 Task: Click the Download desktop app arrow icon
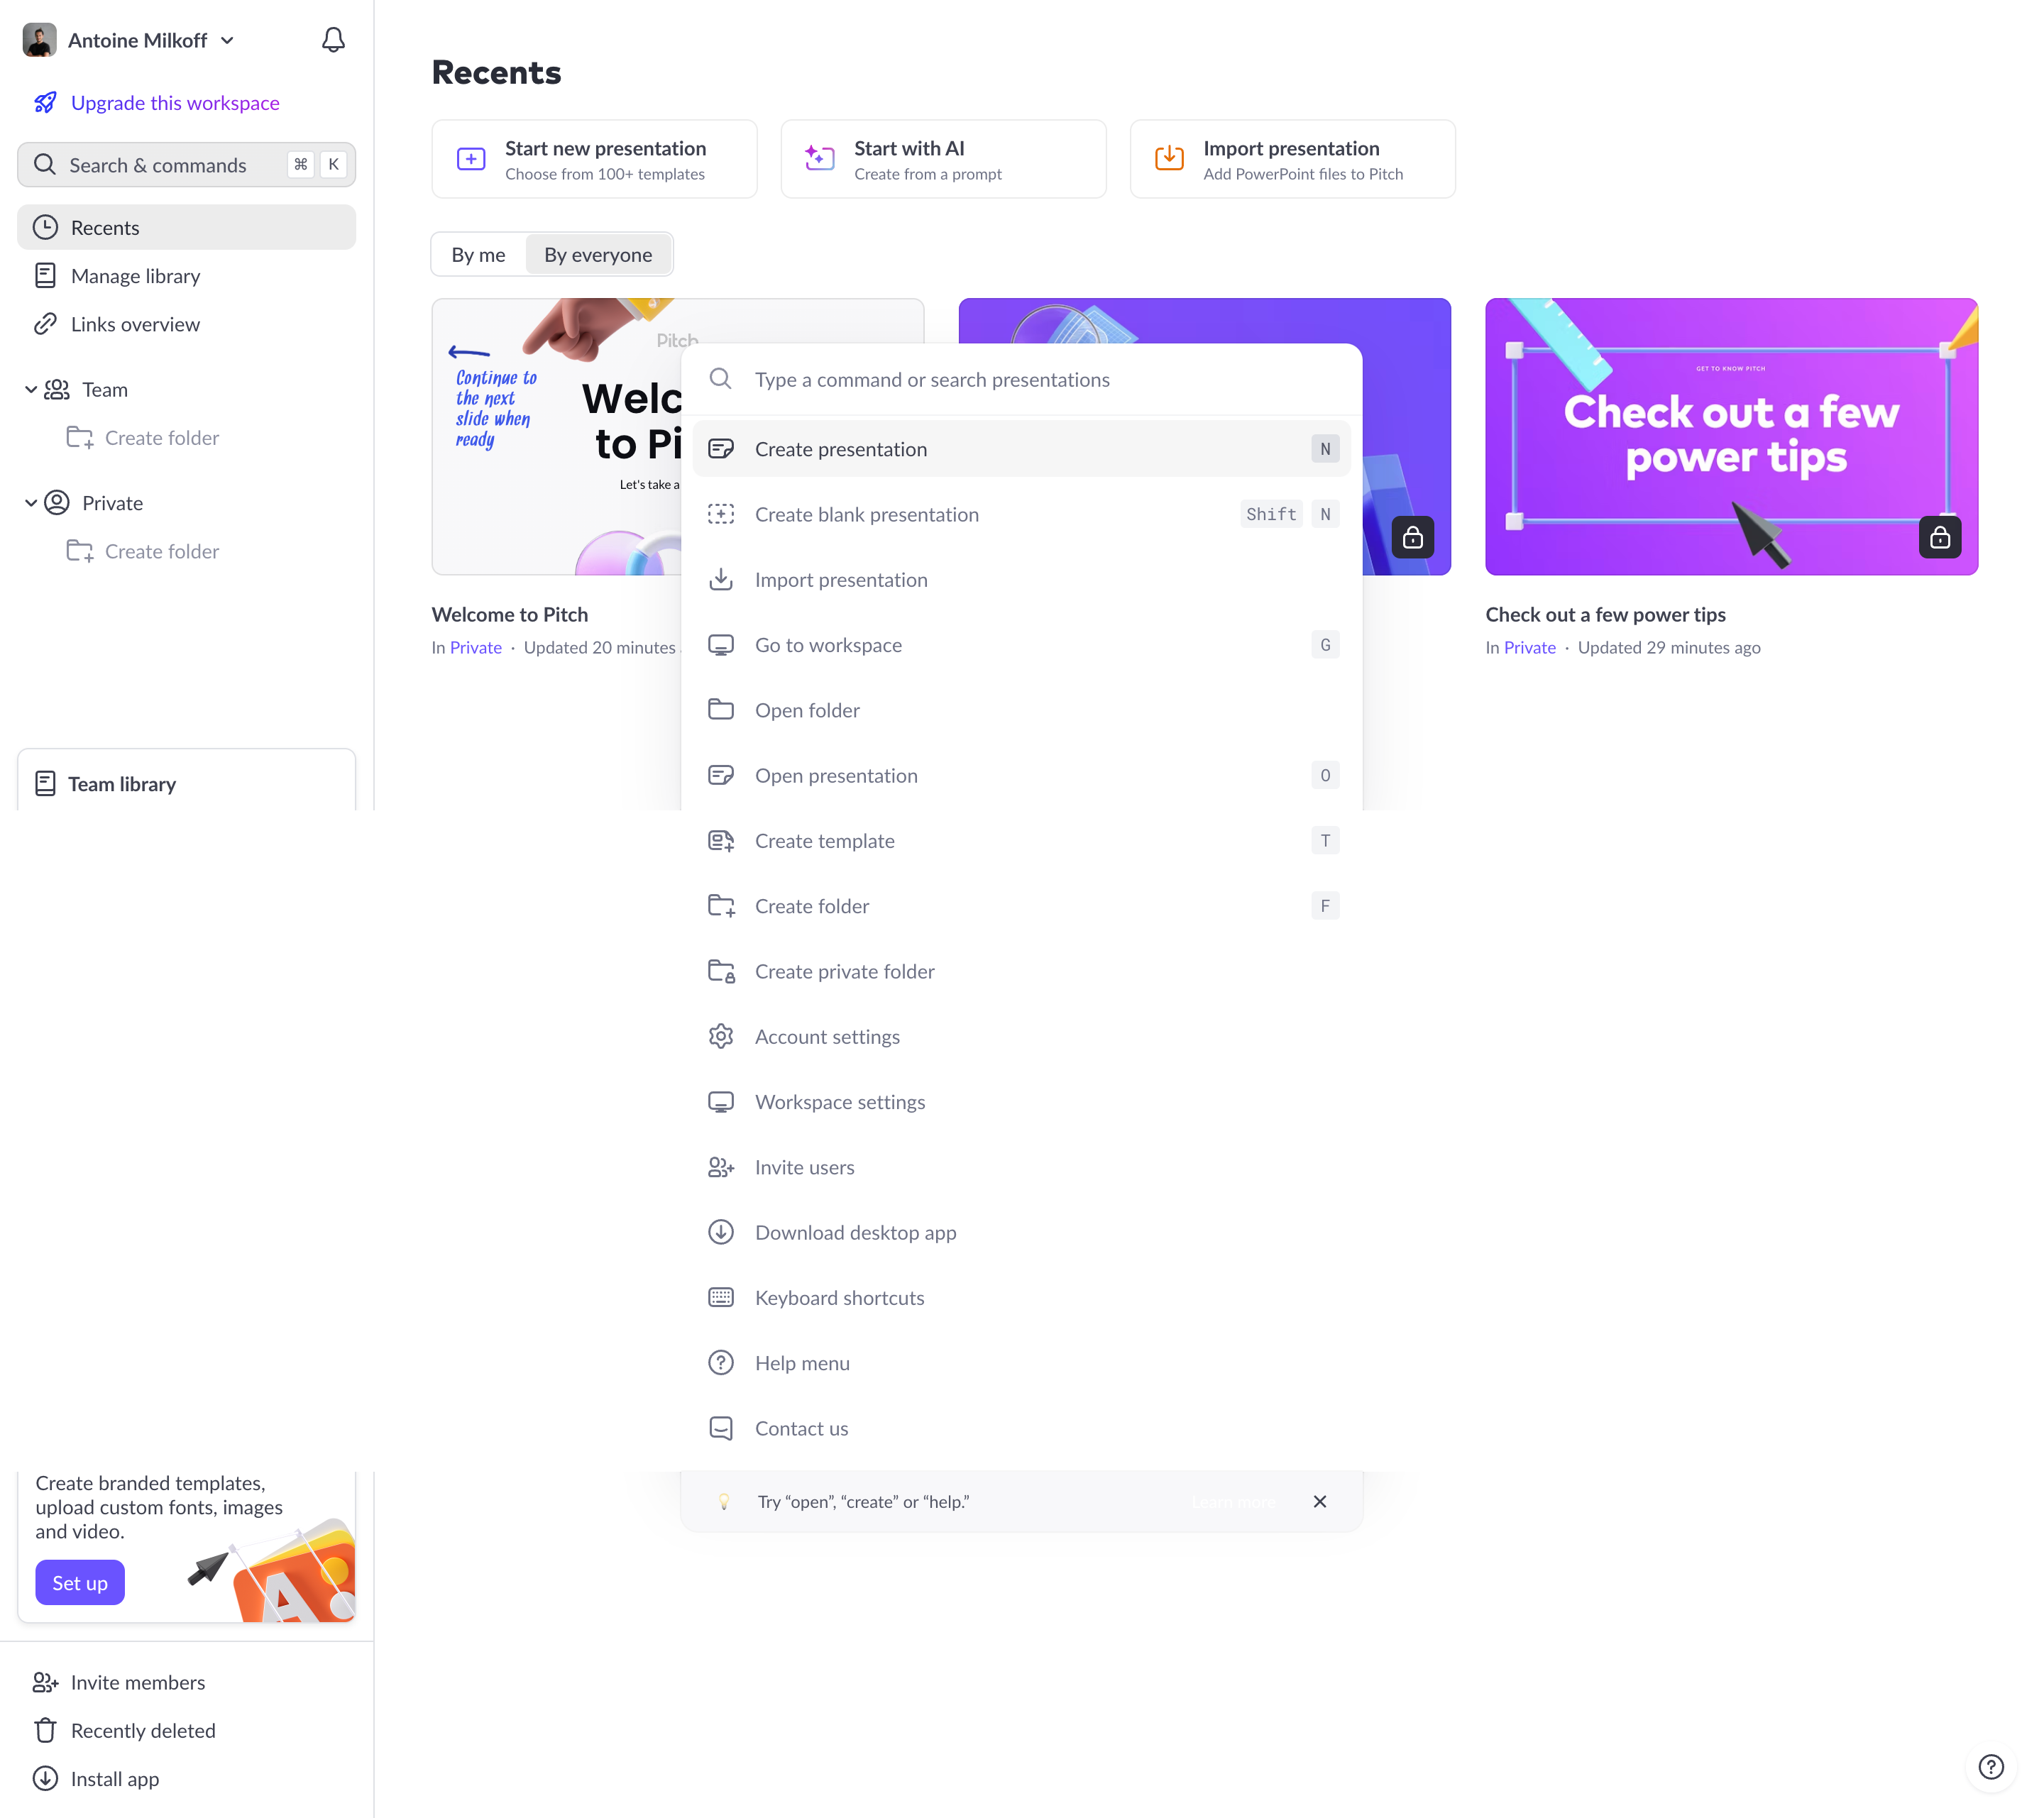pyautogui.click(x=721, y=1233)
